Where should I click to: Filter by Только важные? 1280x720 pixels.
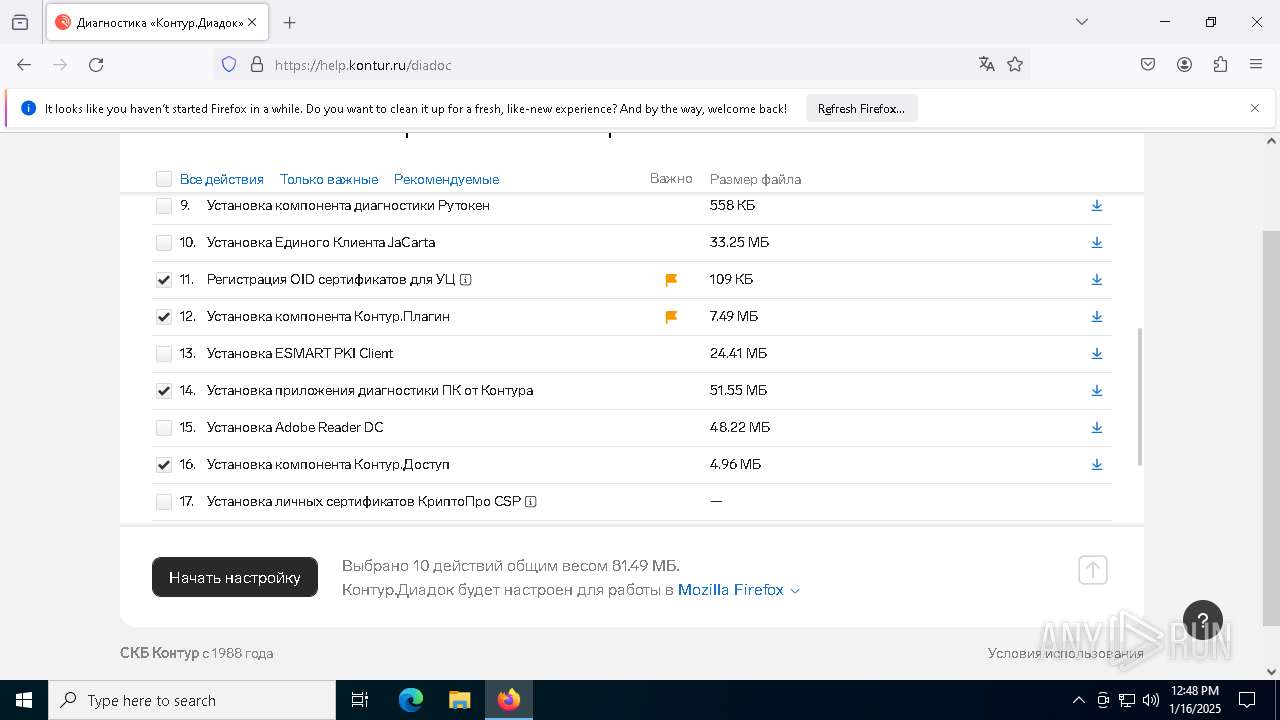point(329,179)
